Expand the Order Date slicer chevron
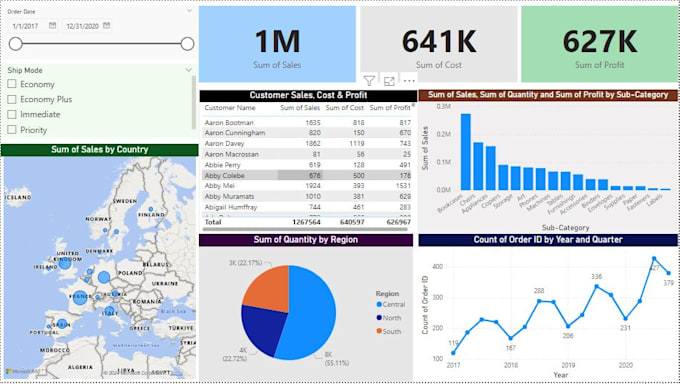 [189, 11]
